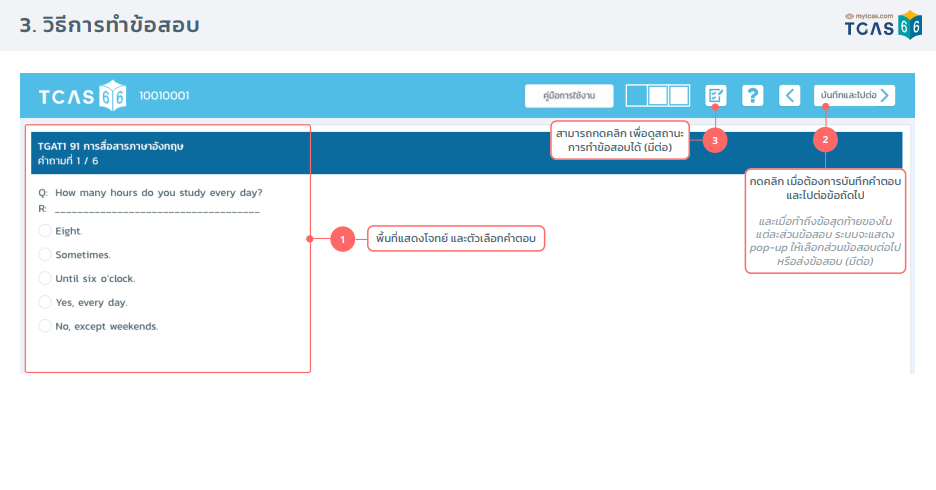Viewport: 936px width, 490px height.
Task: Select the middle layout box in the toolbar
Action: tap(658, 96)
